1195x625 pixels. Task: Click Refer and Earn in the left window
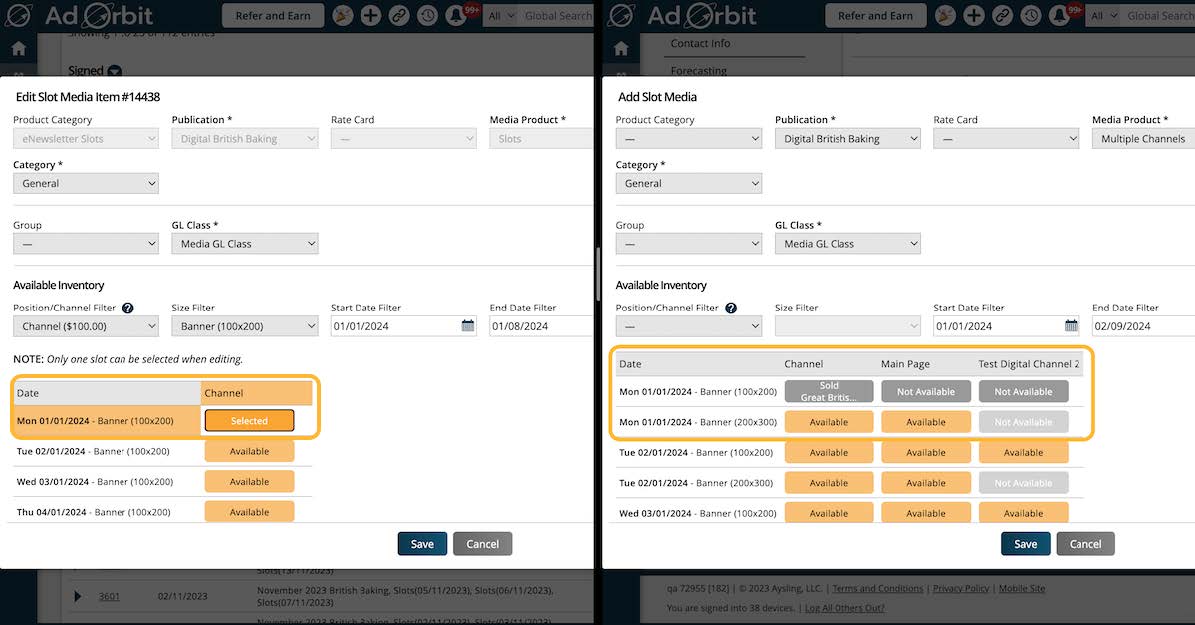(x=273, y=15)
